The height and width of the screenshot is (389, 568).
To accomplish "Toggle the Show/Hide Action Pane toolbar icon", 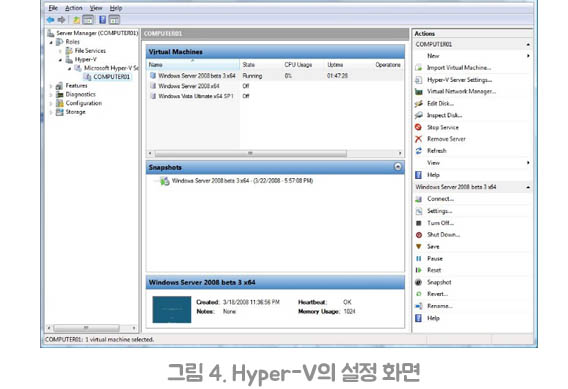I will (114, 20).
